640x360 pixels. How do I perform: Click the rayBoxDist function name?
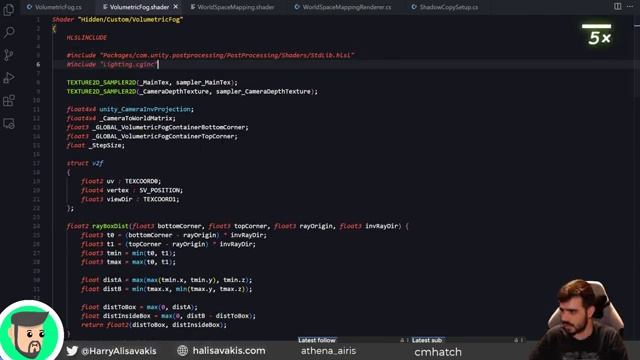click(110, 226)
